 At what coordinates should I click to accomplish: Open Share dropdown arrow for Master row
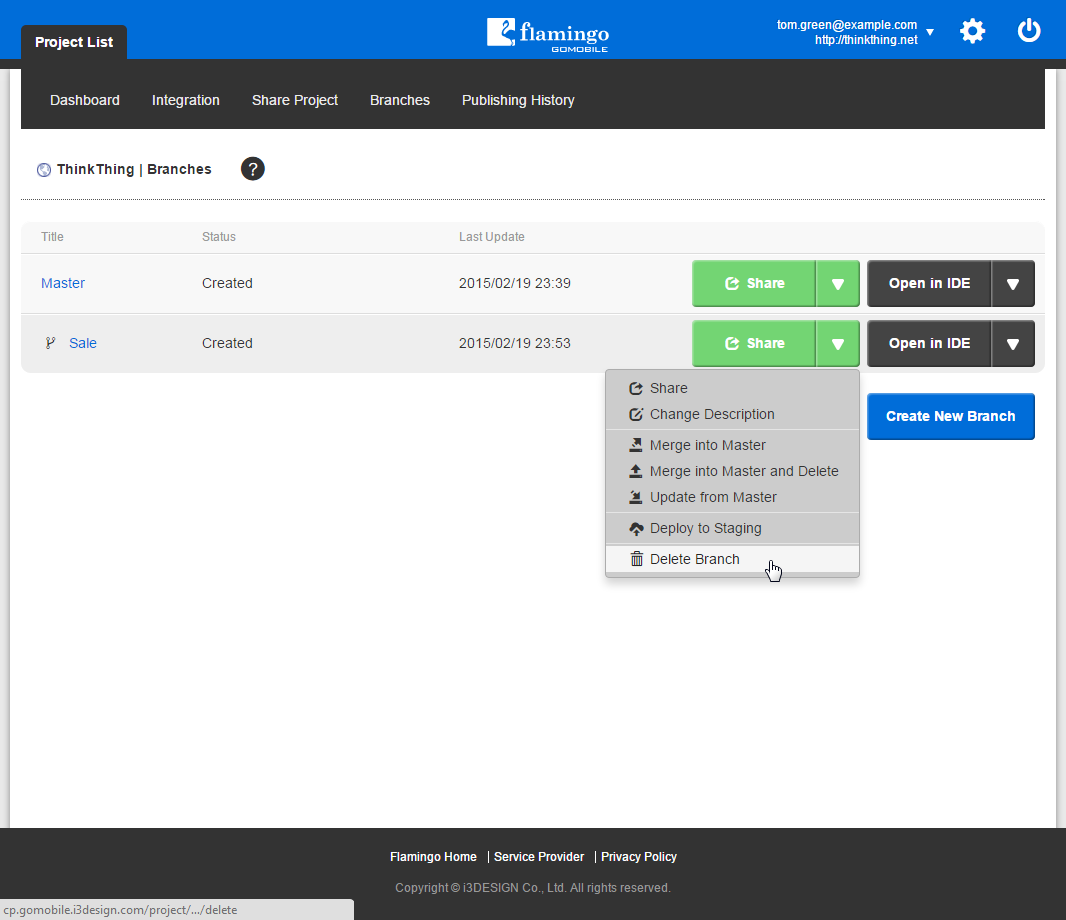[x=838, y=284]
